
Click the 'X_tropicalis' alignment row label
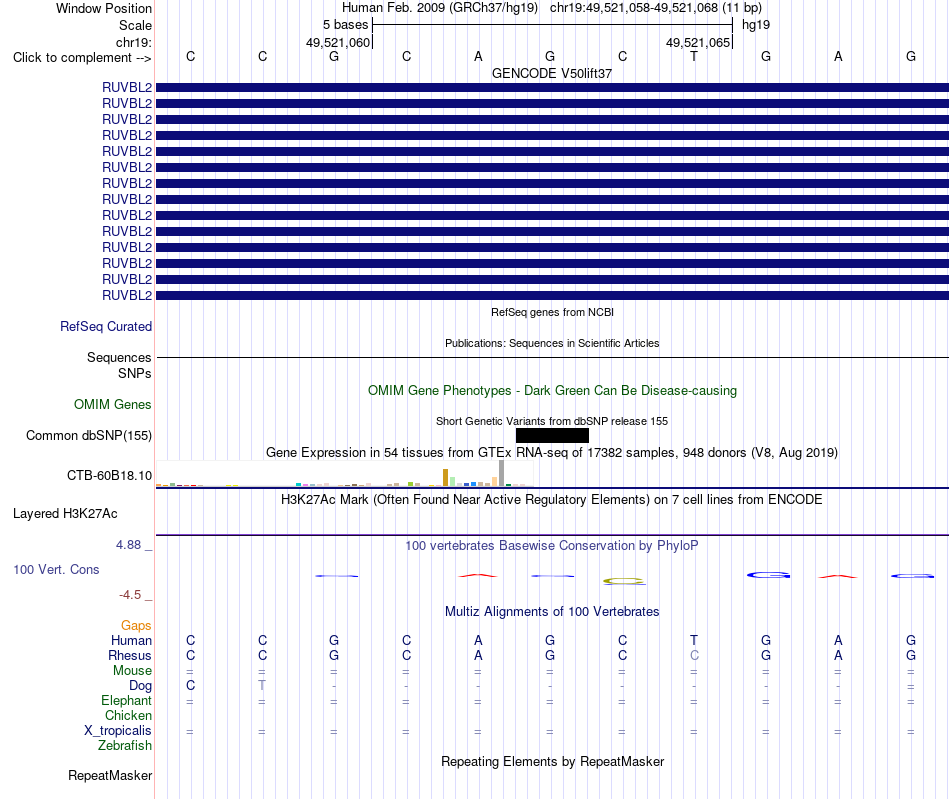[x=118, y=731]
